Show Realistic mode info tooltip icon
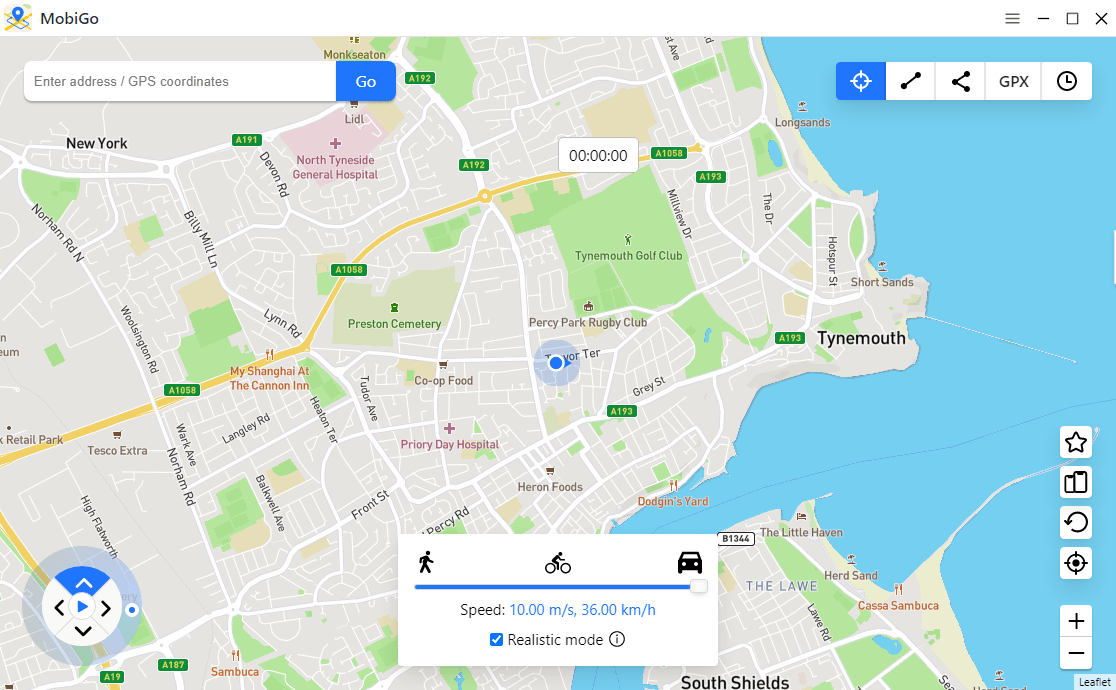 617,639
